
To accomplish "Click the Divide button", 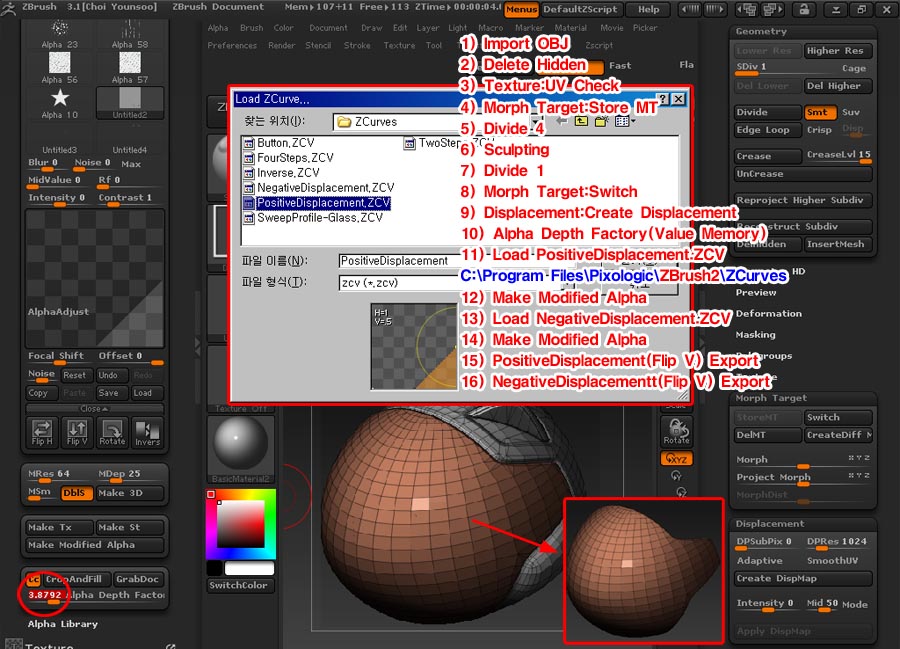I will [767, 112].
